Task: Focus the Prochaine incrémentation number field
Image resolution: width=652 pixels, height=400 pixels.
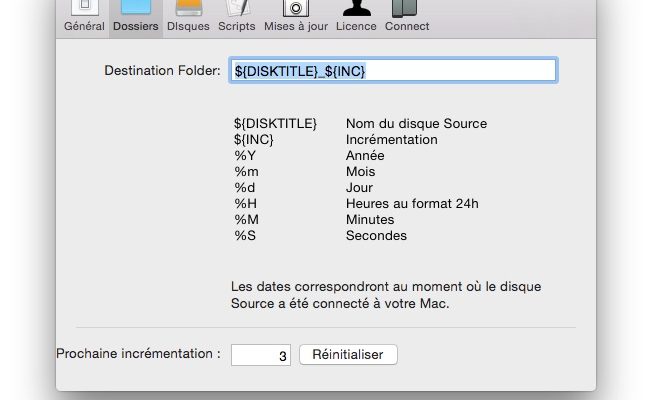Action: point(261,355)
